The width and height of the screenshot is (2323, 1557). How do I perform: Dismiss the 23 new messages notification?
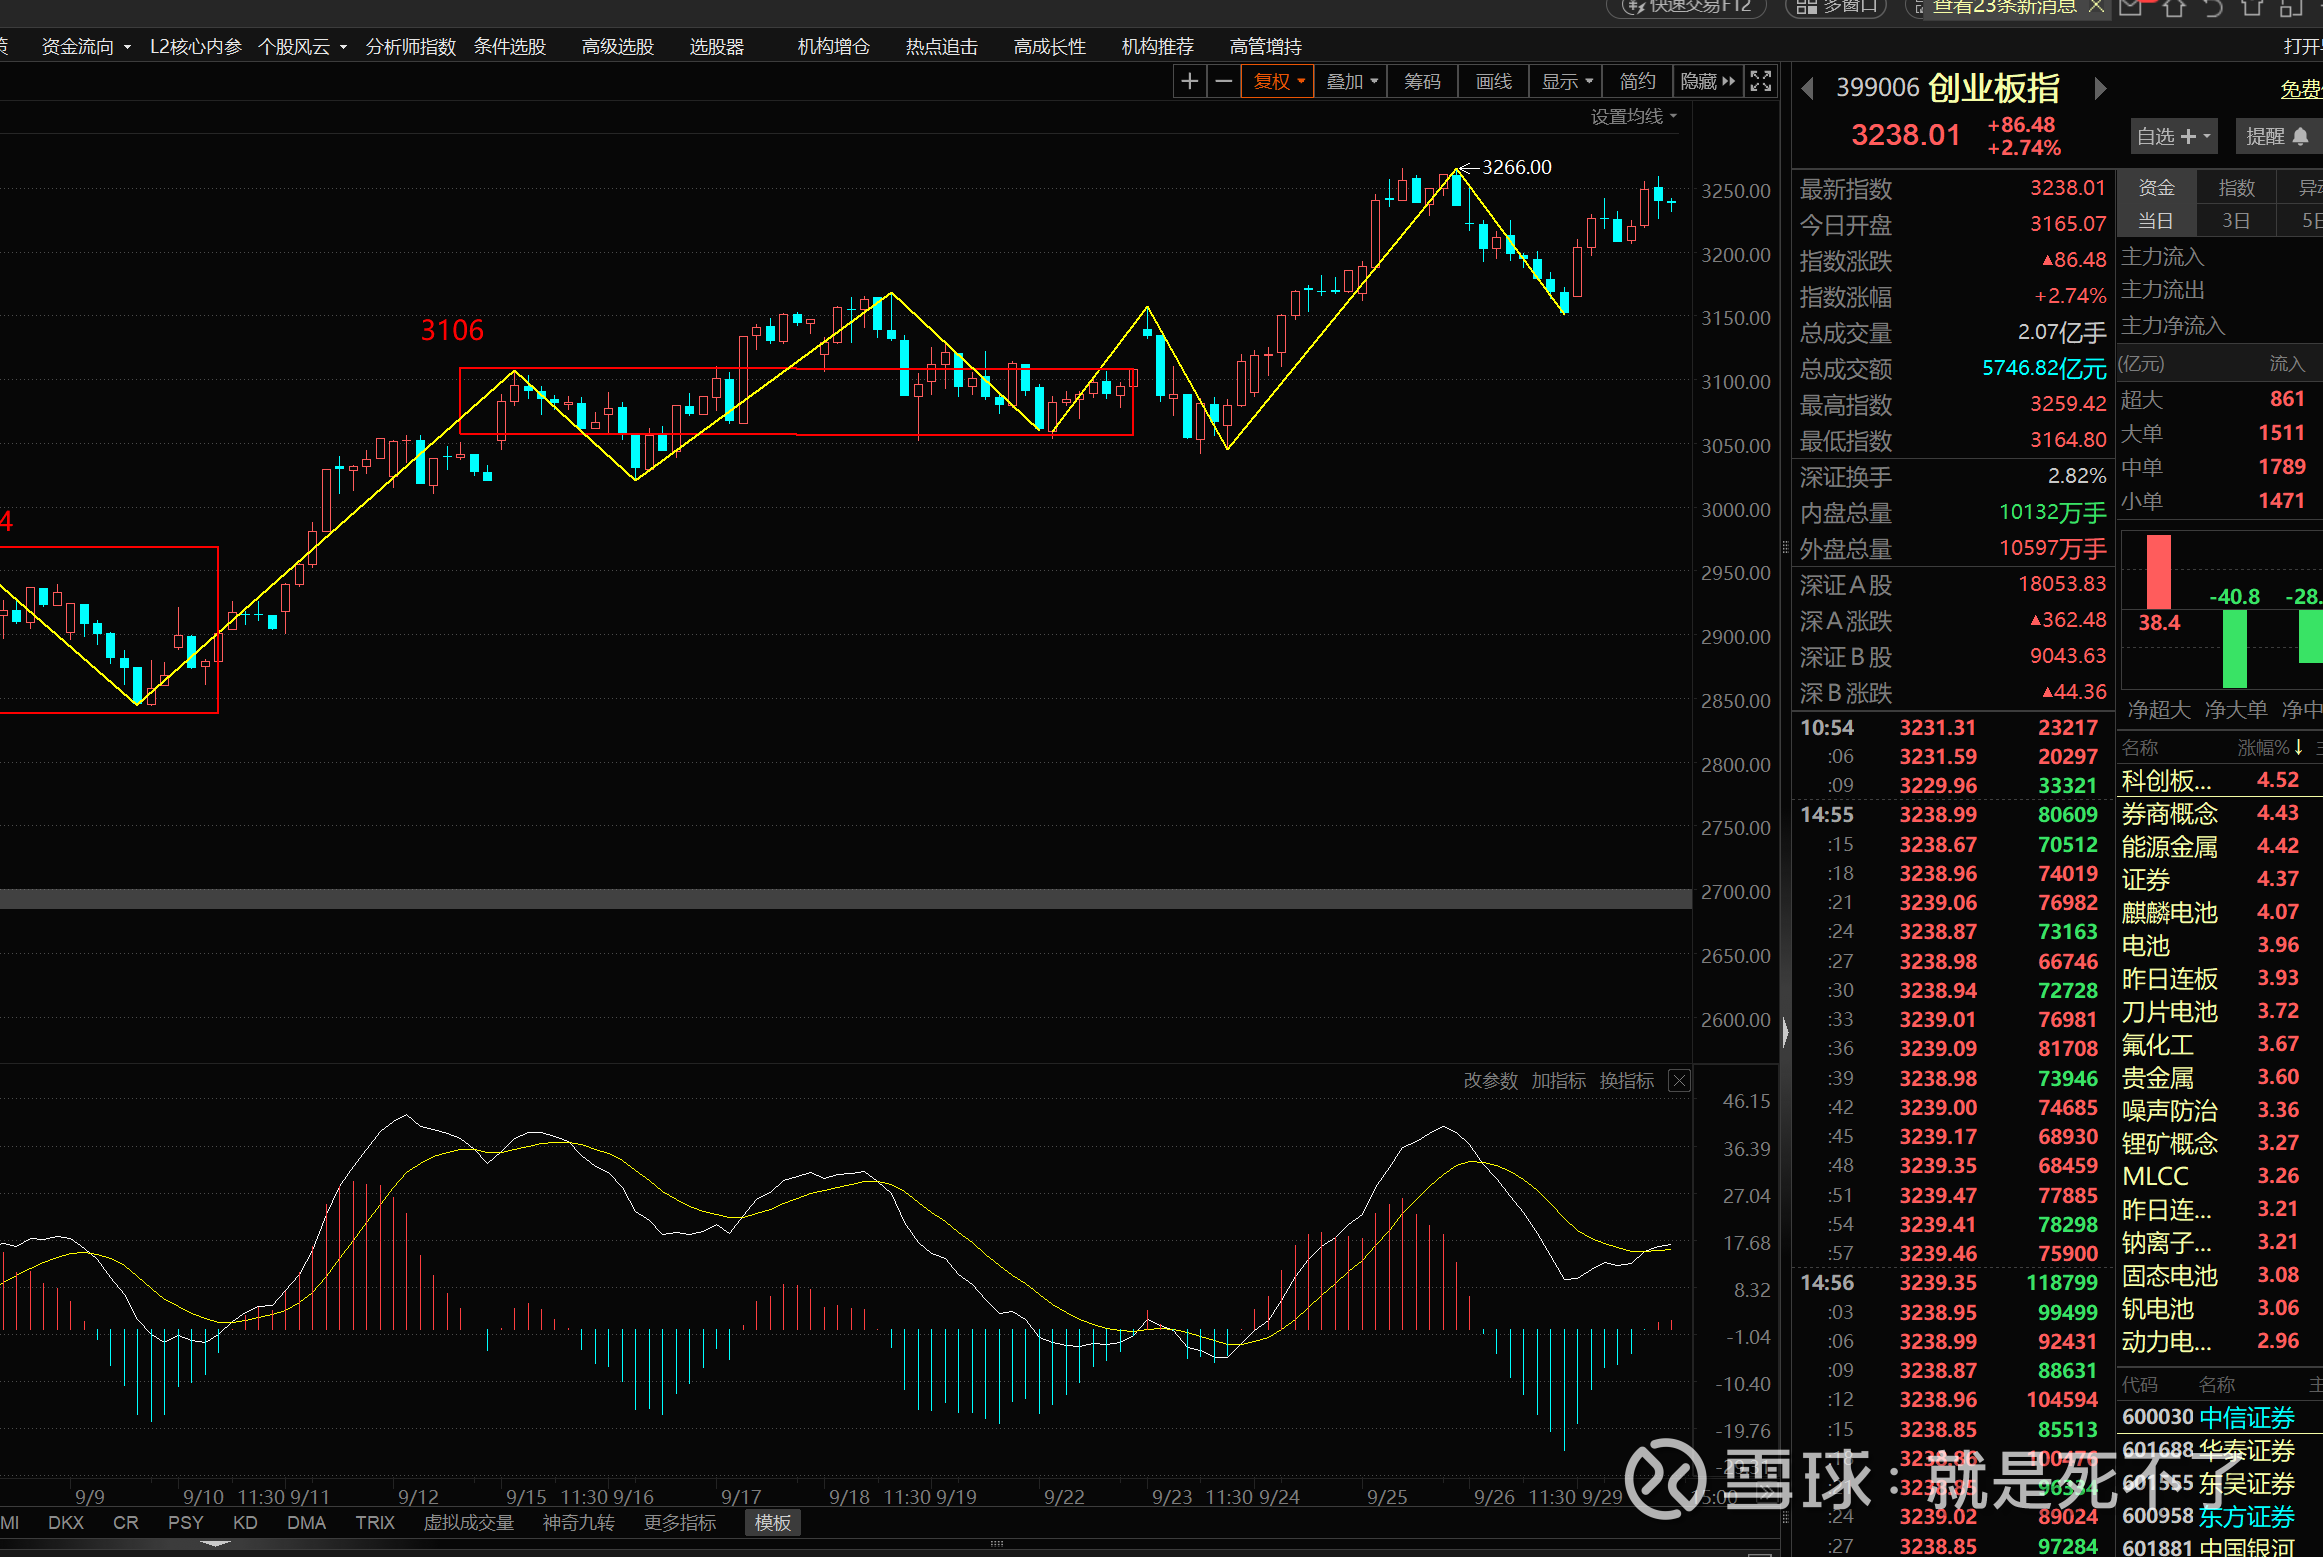pos(2097,7)
